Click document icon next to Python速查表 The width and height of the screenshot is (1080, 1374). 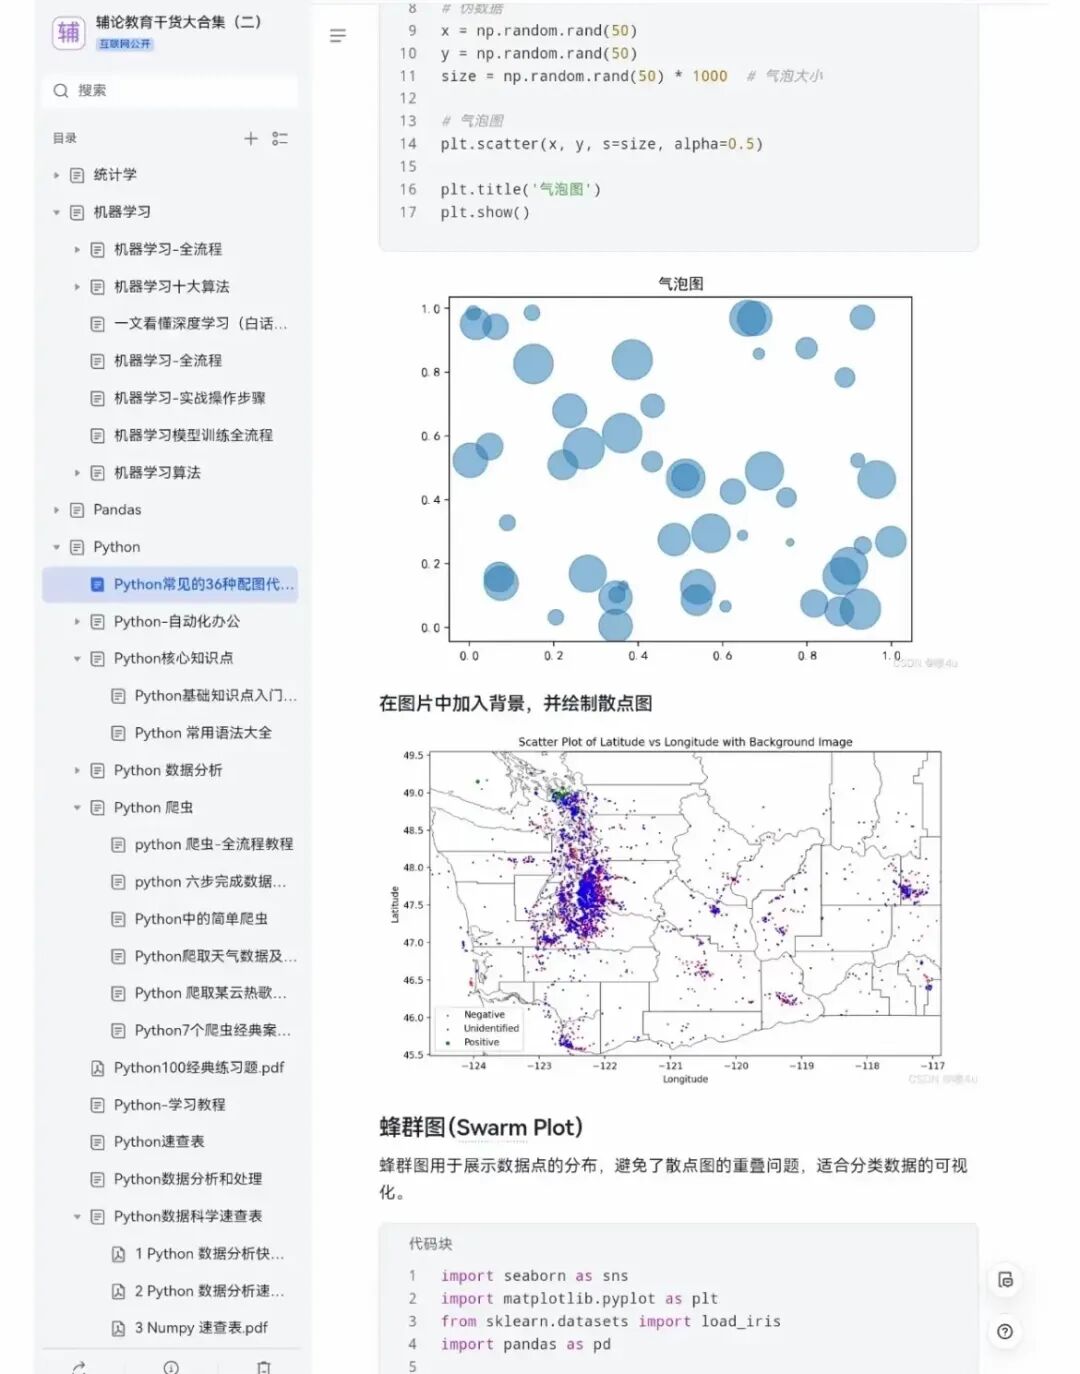pyautogui.click(x=97, y=1142)
